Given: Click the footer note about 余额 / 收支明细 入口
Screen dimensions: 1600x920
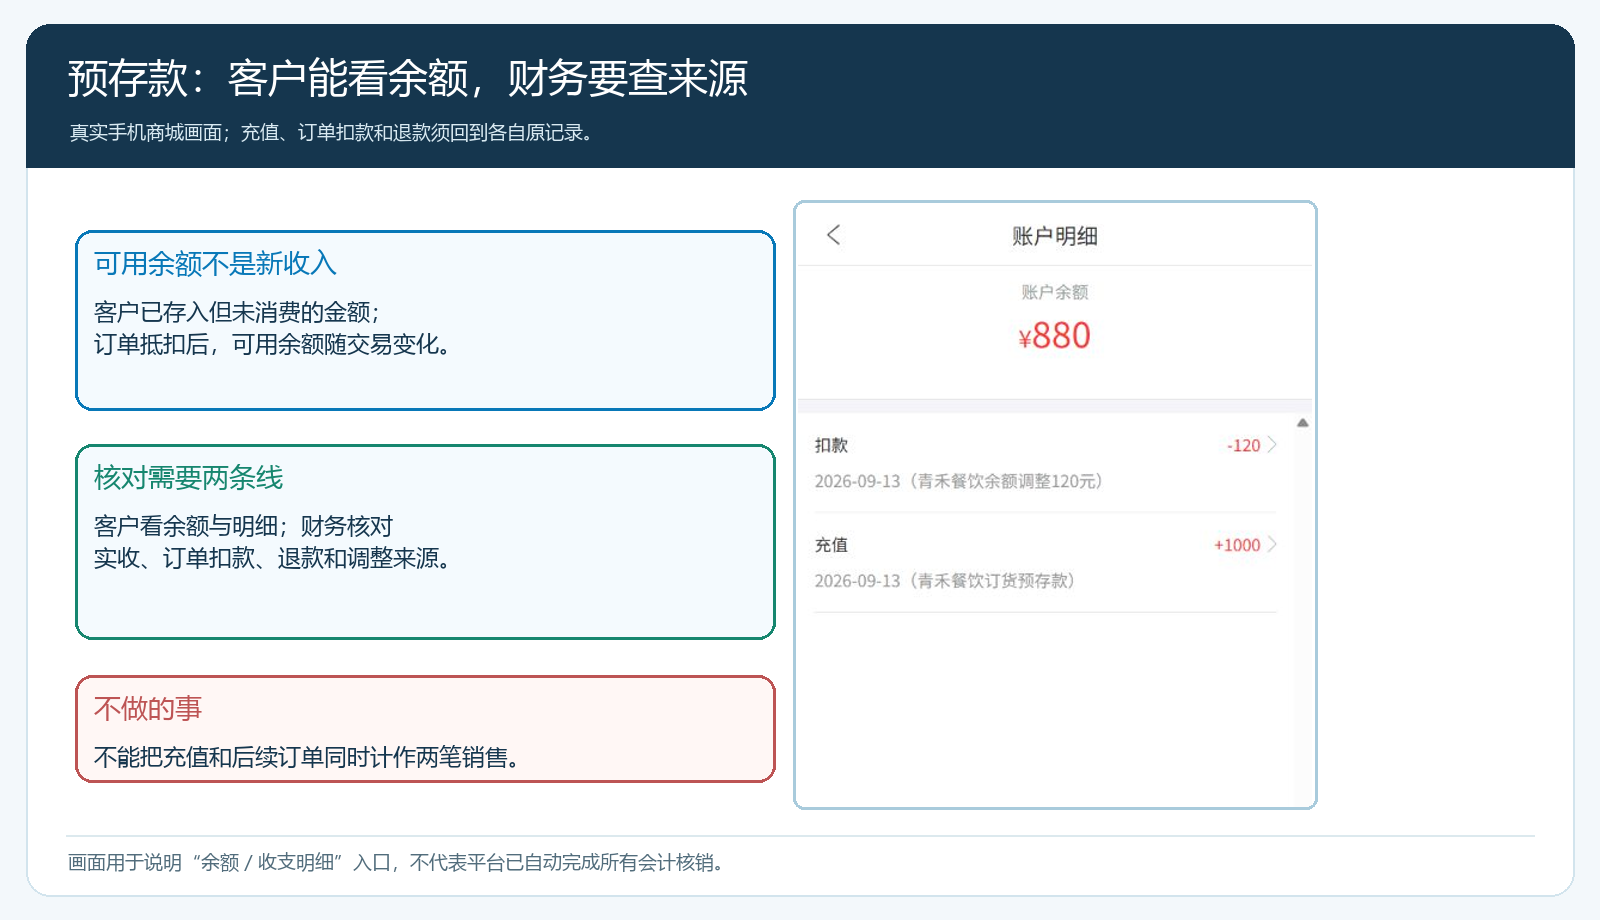Looking at the screenshot, I should (x=396, y=862).
